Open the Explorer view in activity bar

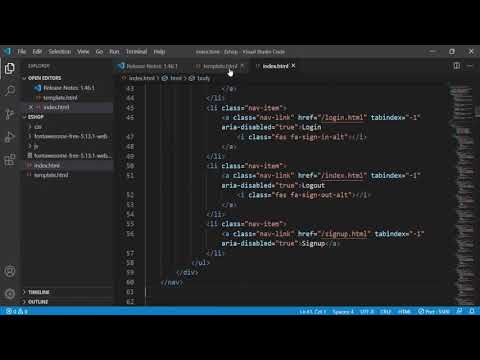(10, 69)
